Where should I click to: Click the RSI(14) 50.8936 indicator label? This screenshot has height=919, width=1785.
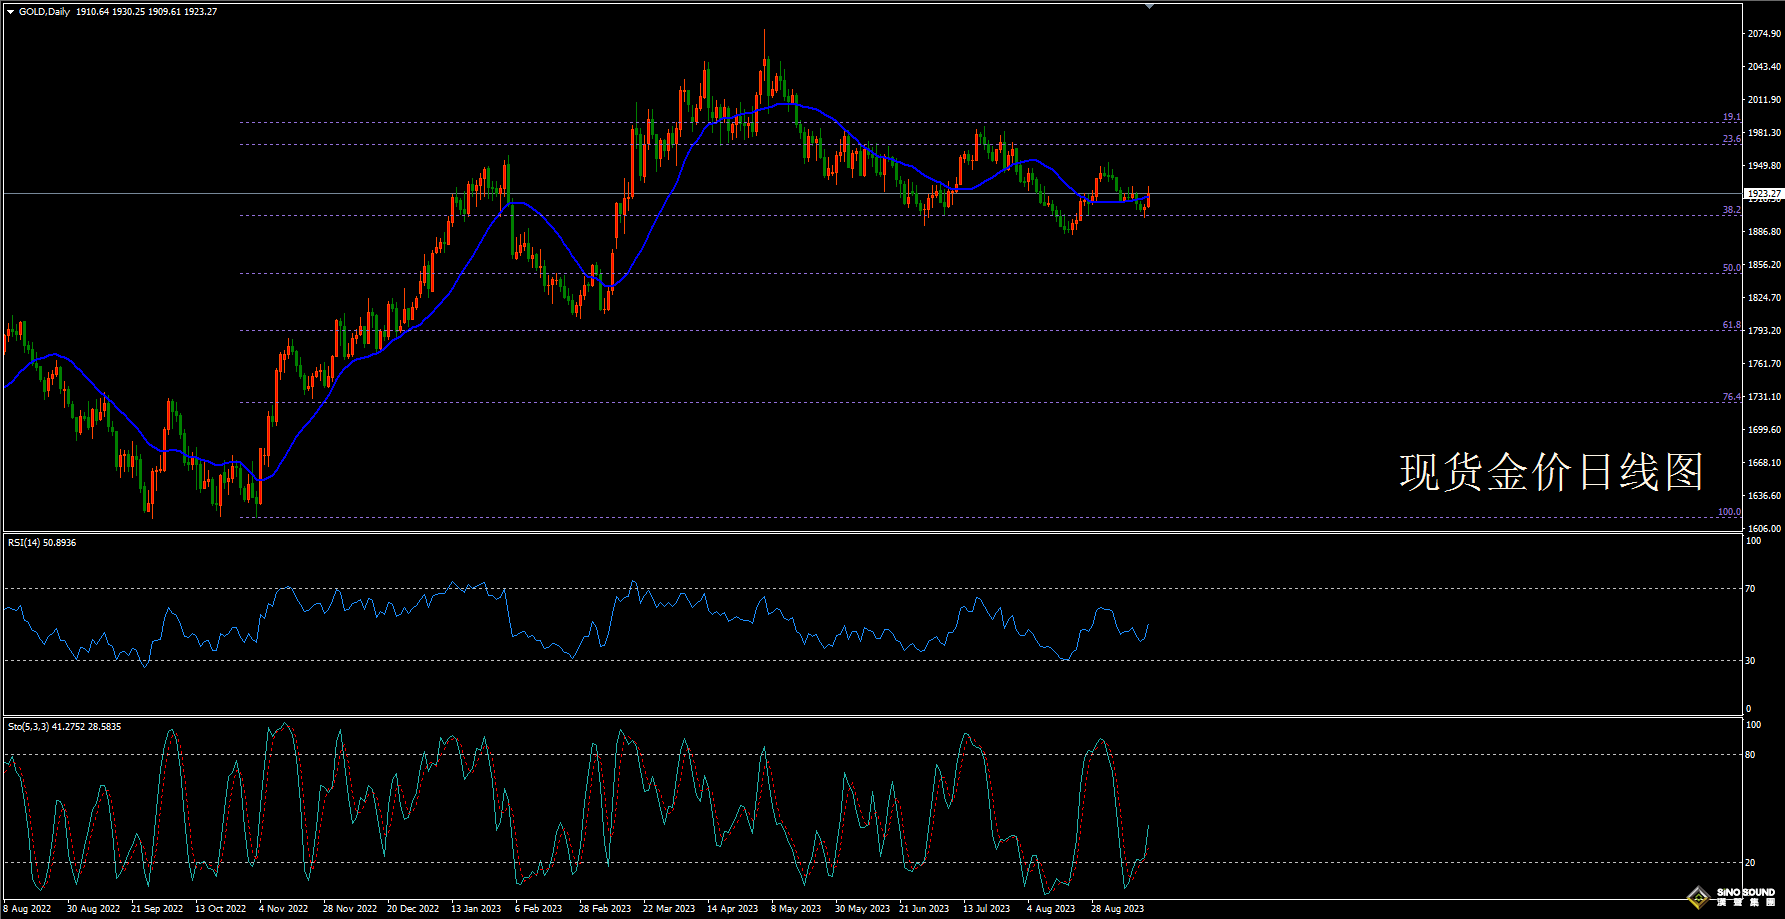(42, 542)
